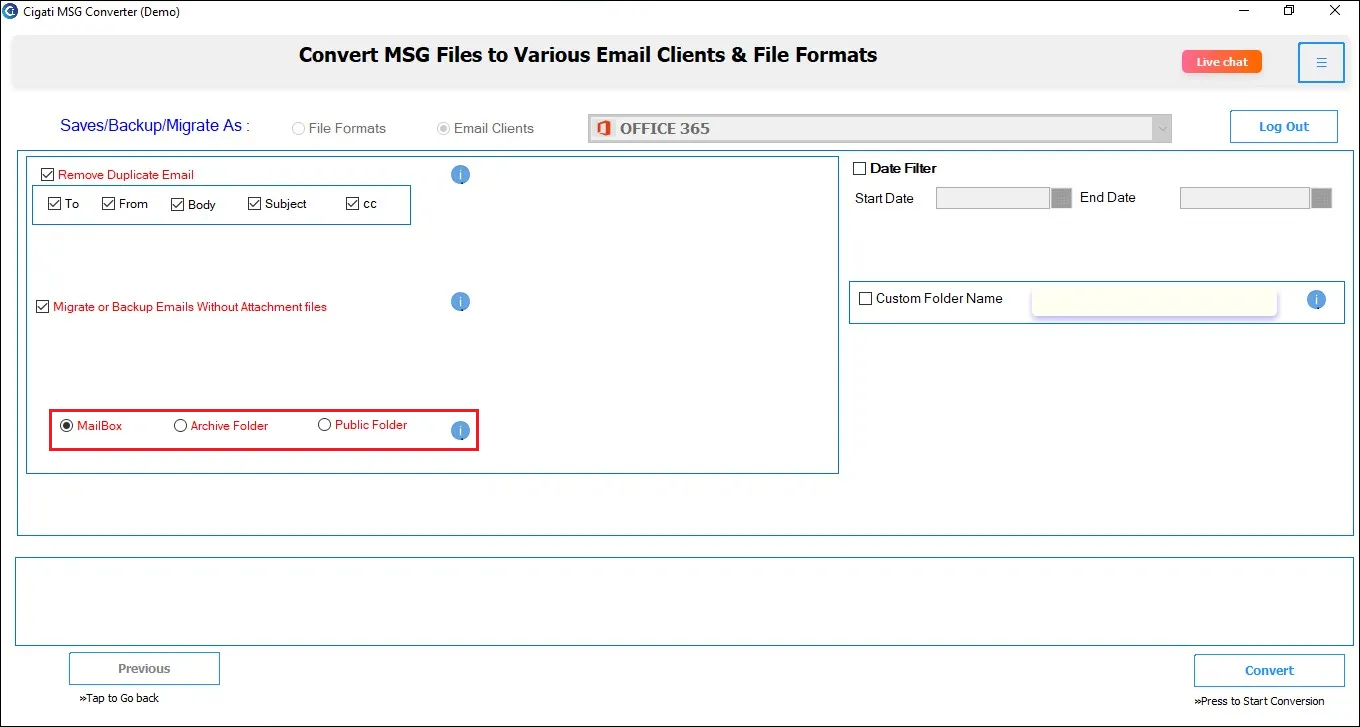Toggle the From checkbox
The height and width of the screenshot is (727, 1360).
pyautogui.click(x=108, y=204)
